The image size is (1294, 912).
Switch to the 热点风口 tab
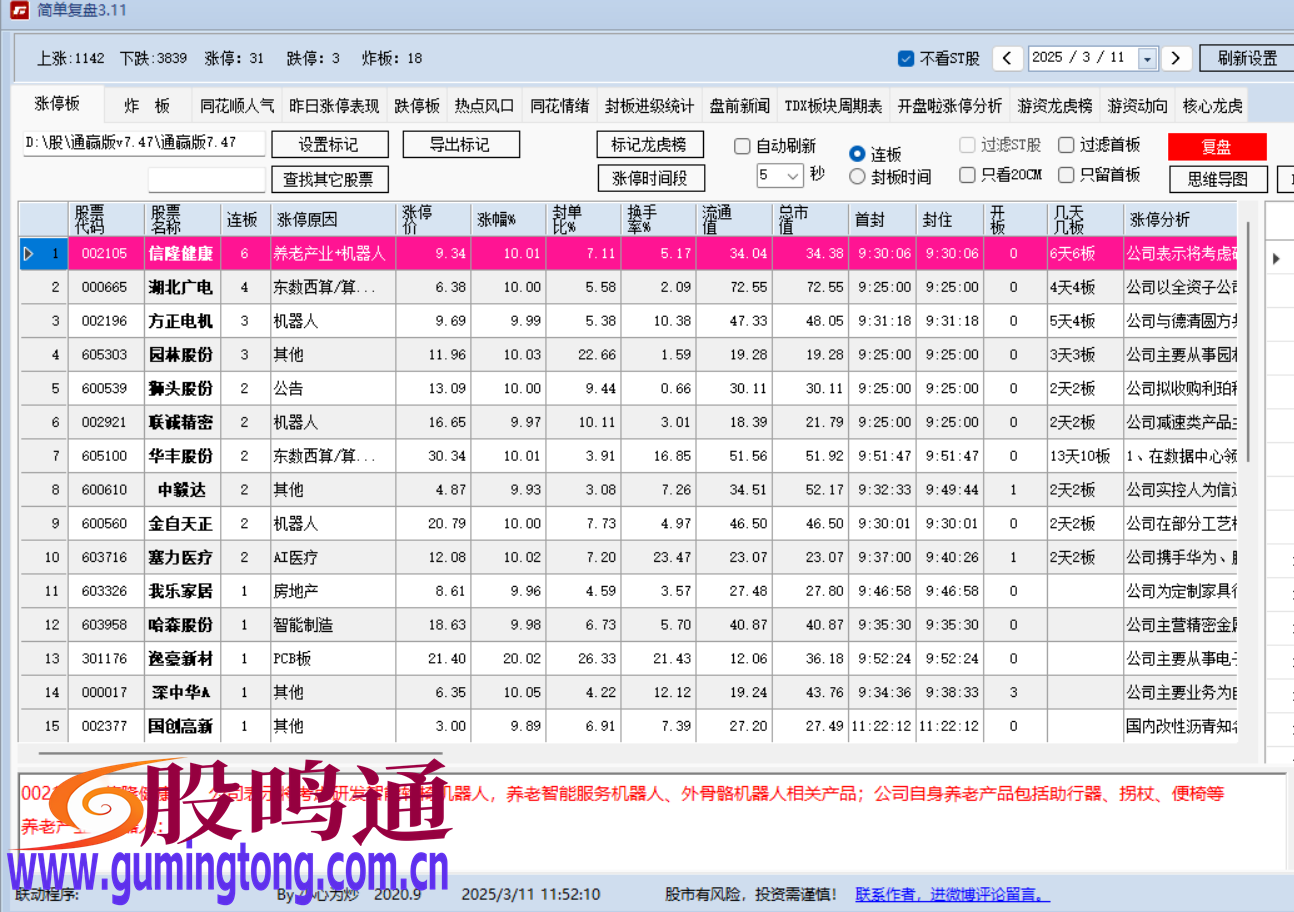point(483,103)
